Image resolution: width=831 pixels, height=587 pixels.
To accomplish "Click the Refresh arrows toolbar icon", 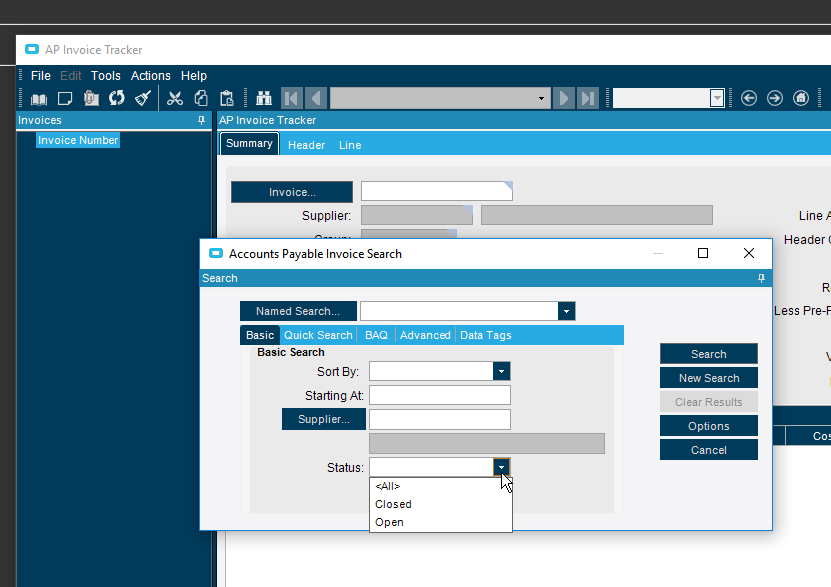I will pos(117,98).
